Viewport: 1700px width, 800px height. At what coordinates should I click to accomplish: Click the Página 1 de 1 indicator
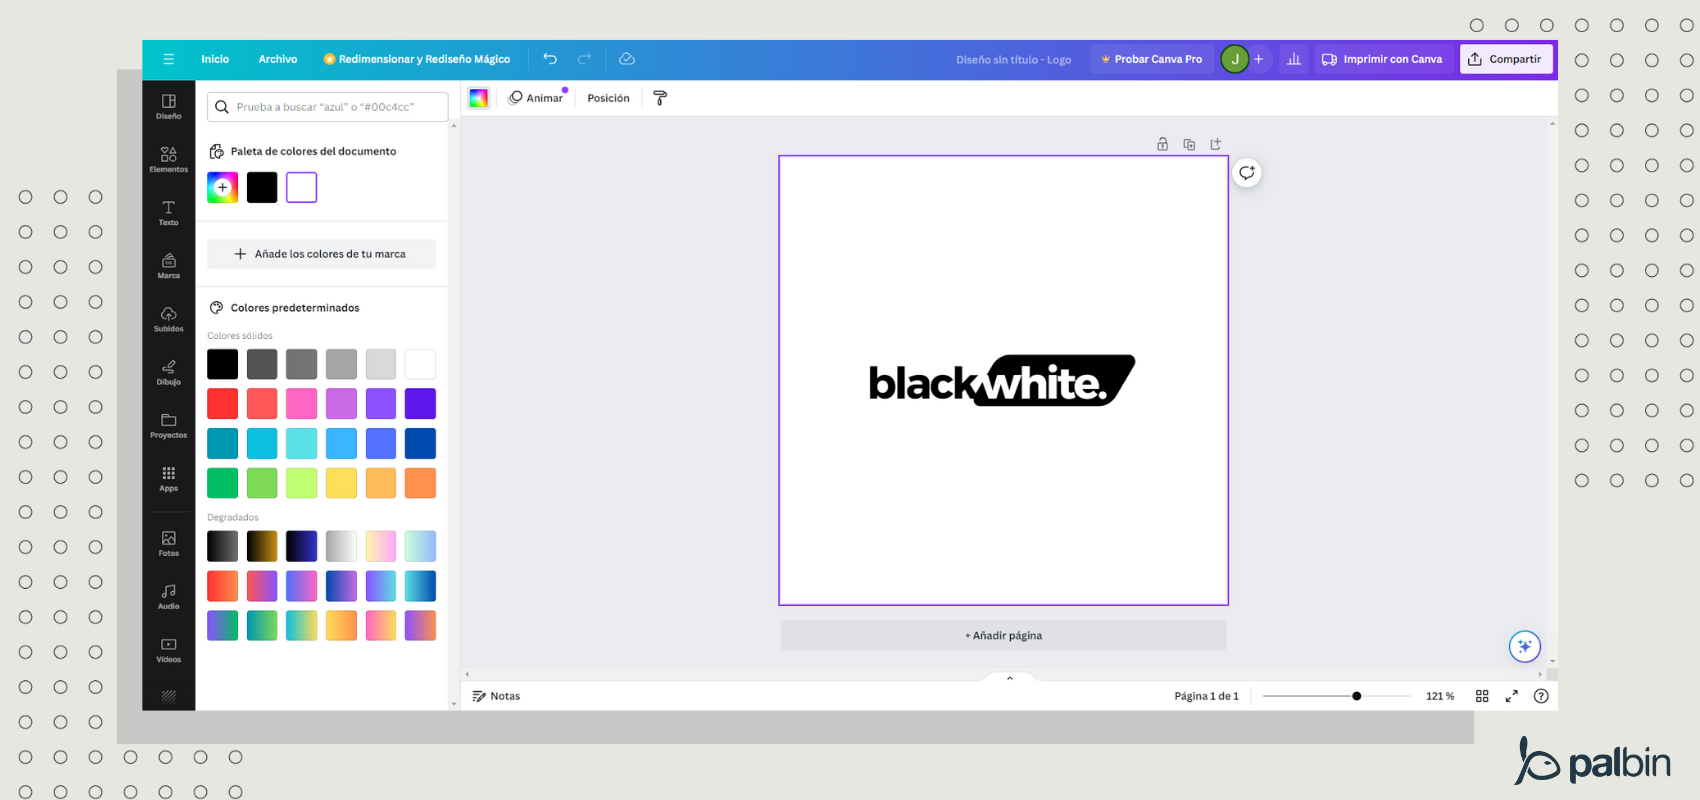point(1206,696)
